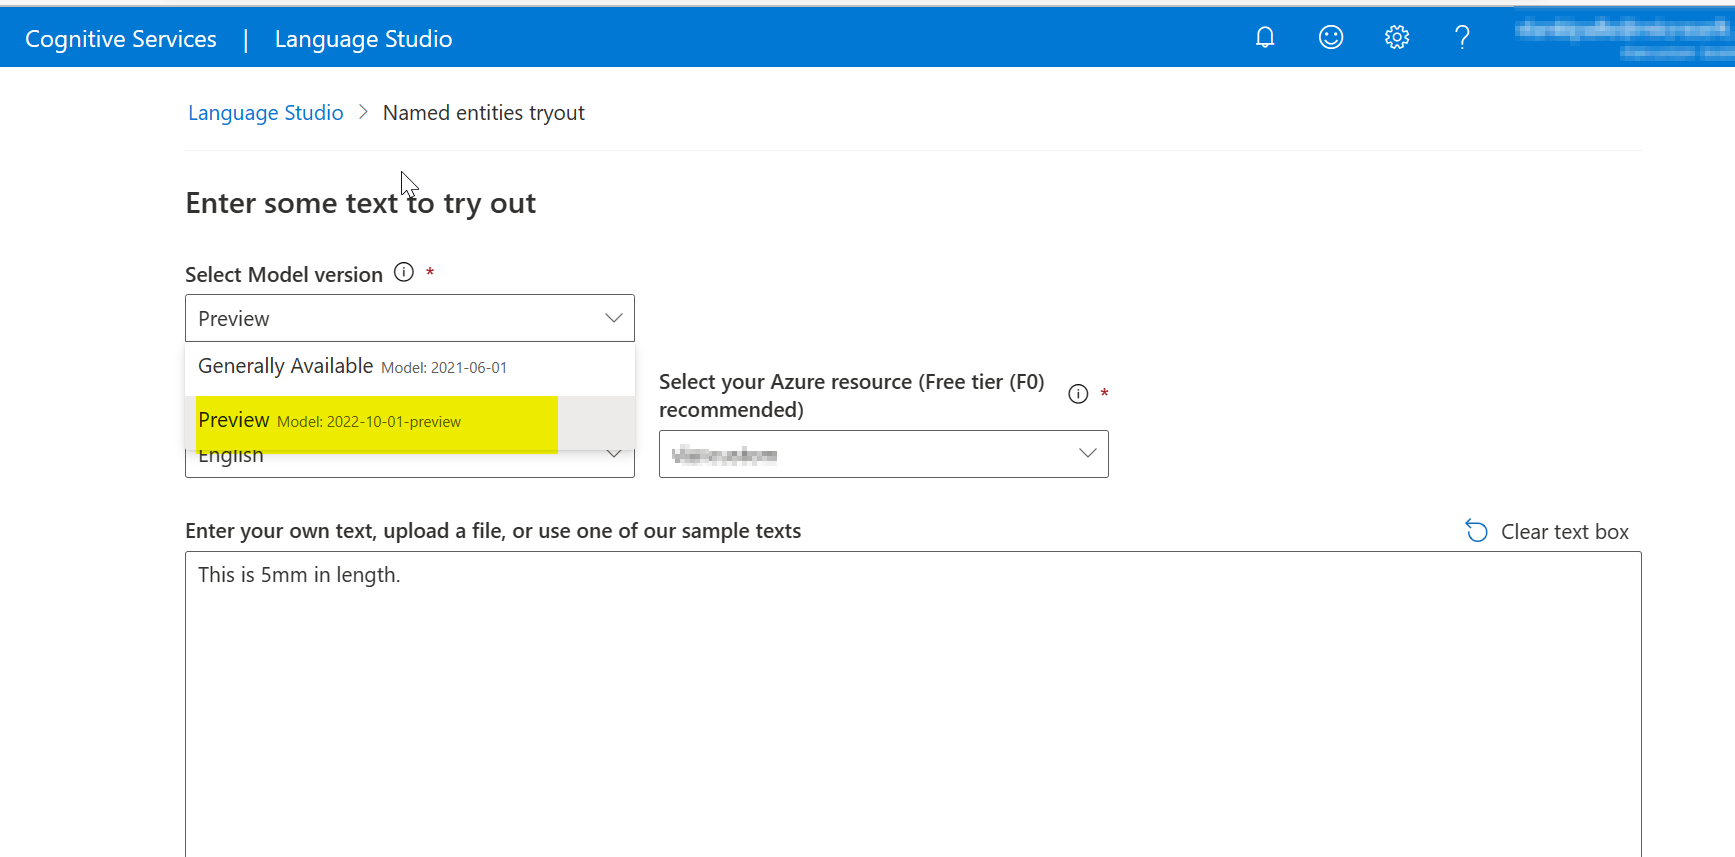This screenshot has width=1735, height=857.
Task: Click Cognitive Services header link
Action: (x=121, y=39)
